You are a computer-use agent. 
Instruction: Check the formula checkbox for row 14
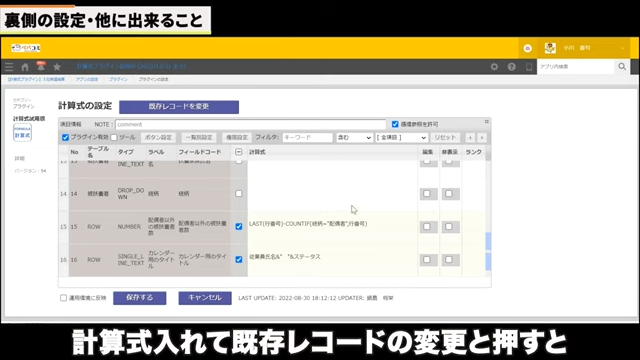coord(239,193)
